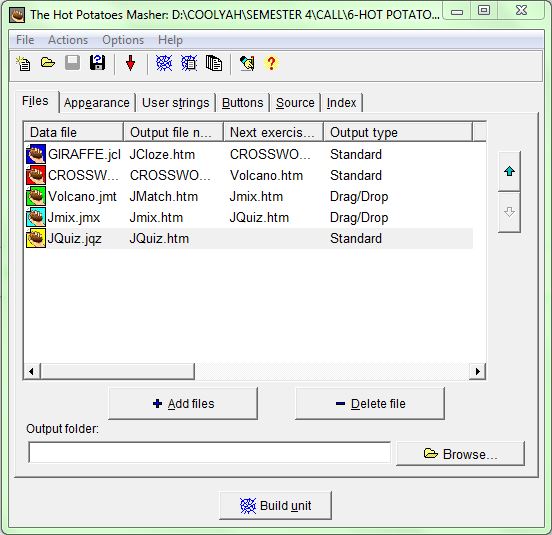The height and width of the screenshot is (535, 552).
Task: Move selected file down with arrow
Action: tap(509, 212)
